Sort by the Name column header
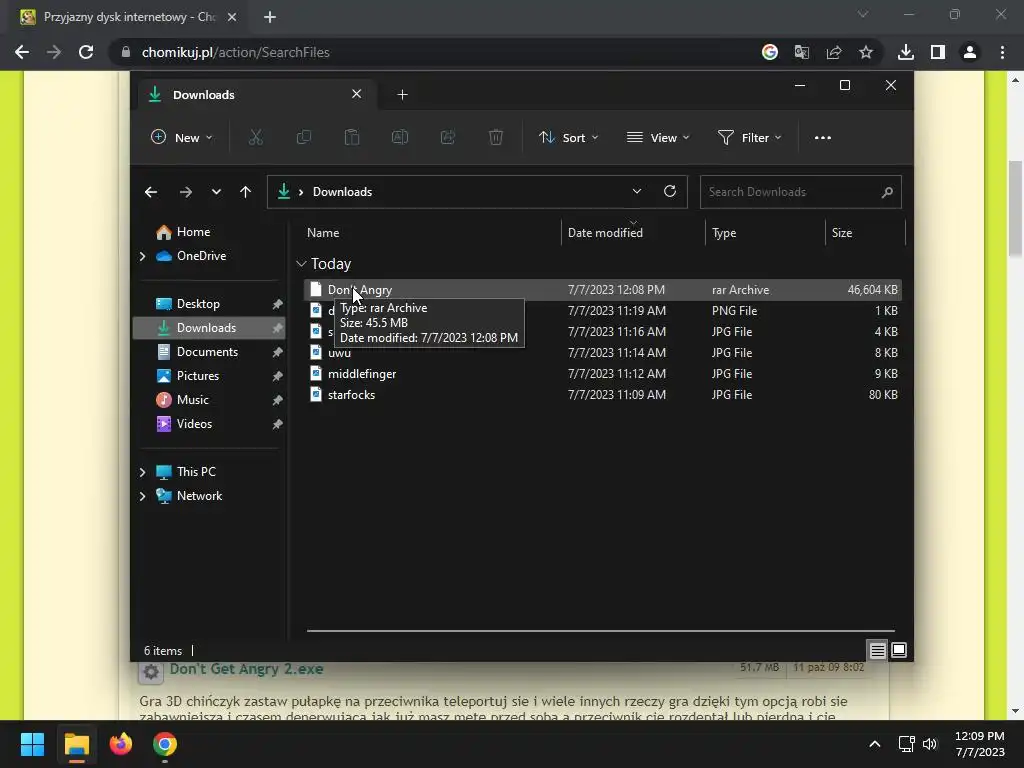This screenshot has width=1024, height=768. pos(323,233)
